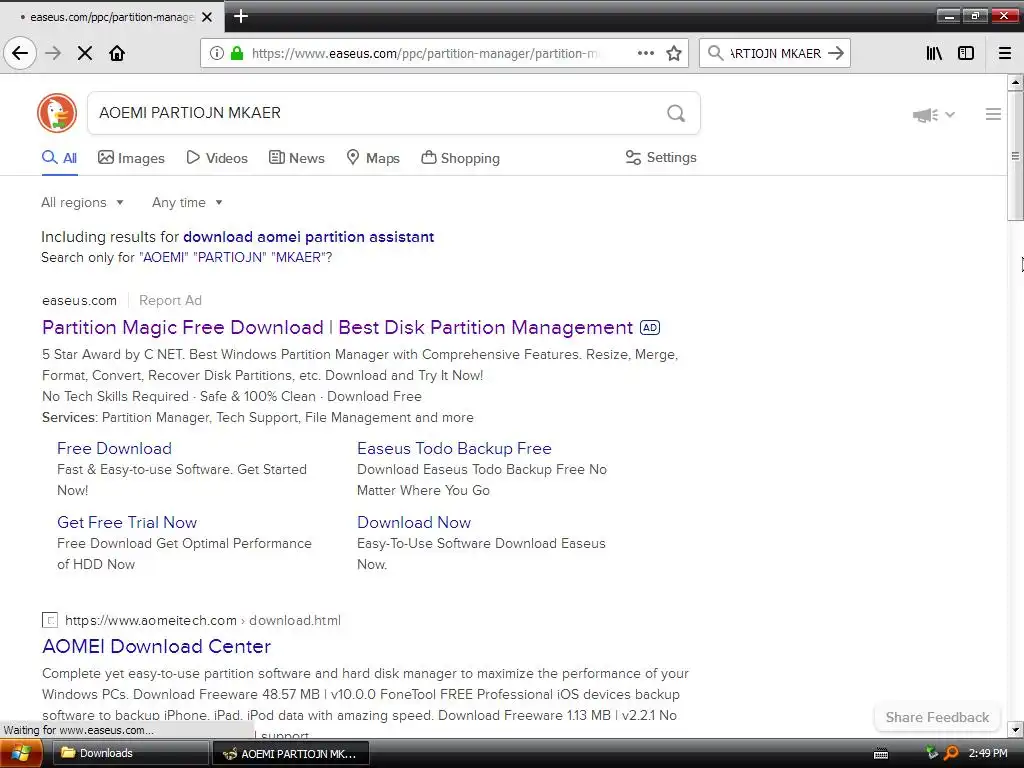This screenshot has height=768, width=1024.
Task: Click the vertical scrollbar thumb
Action: [1015, 155]
